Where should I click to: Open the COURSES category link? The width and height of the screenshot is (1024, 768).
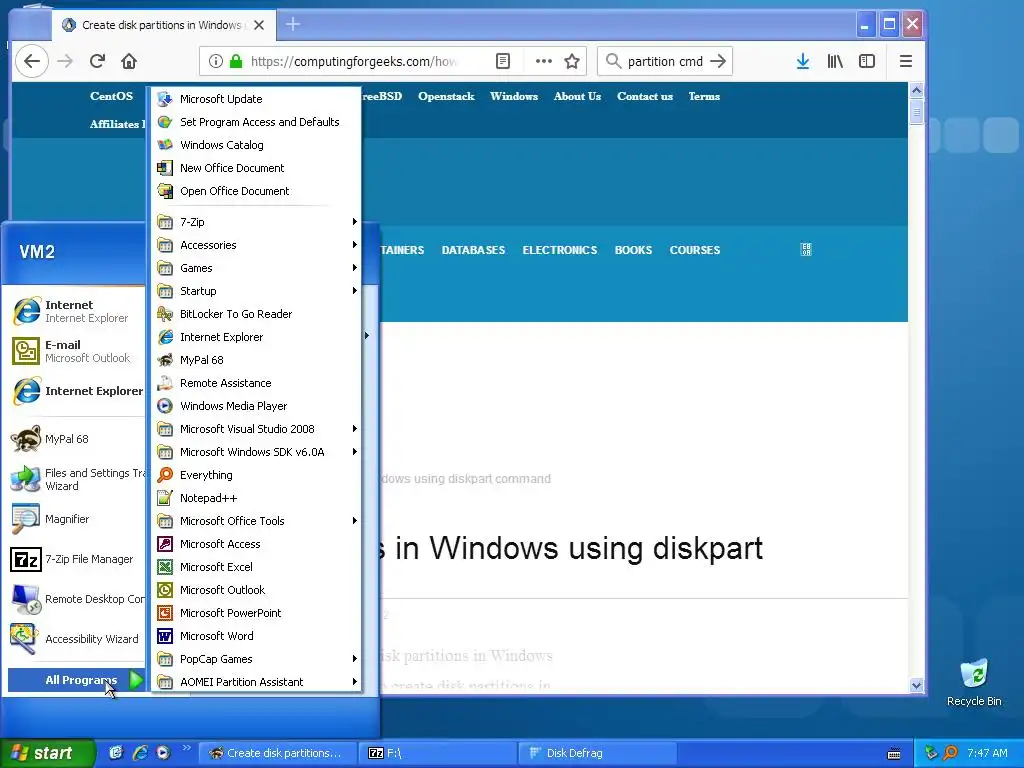(x=695, y=250)
